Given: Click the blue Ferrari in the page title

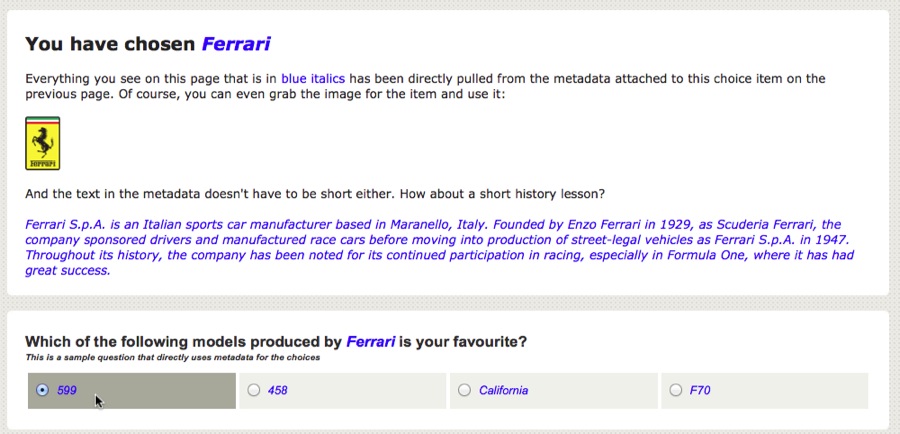Looking at the screenshot, I should tap(236, 44).
